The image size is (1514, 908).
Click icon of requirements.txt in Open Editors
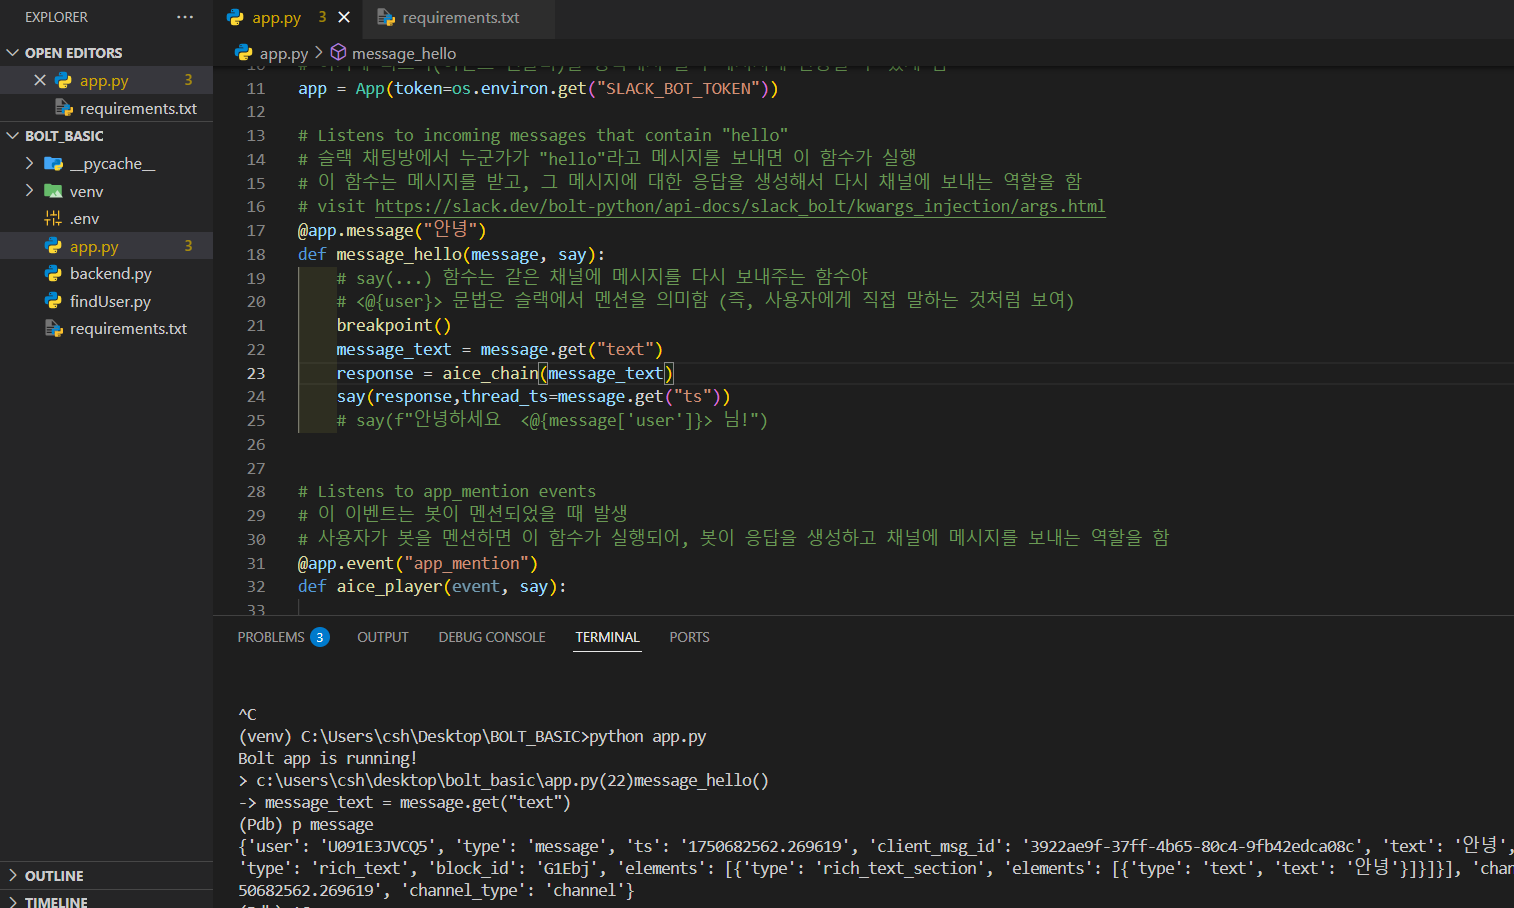click(x=64, y=108)
